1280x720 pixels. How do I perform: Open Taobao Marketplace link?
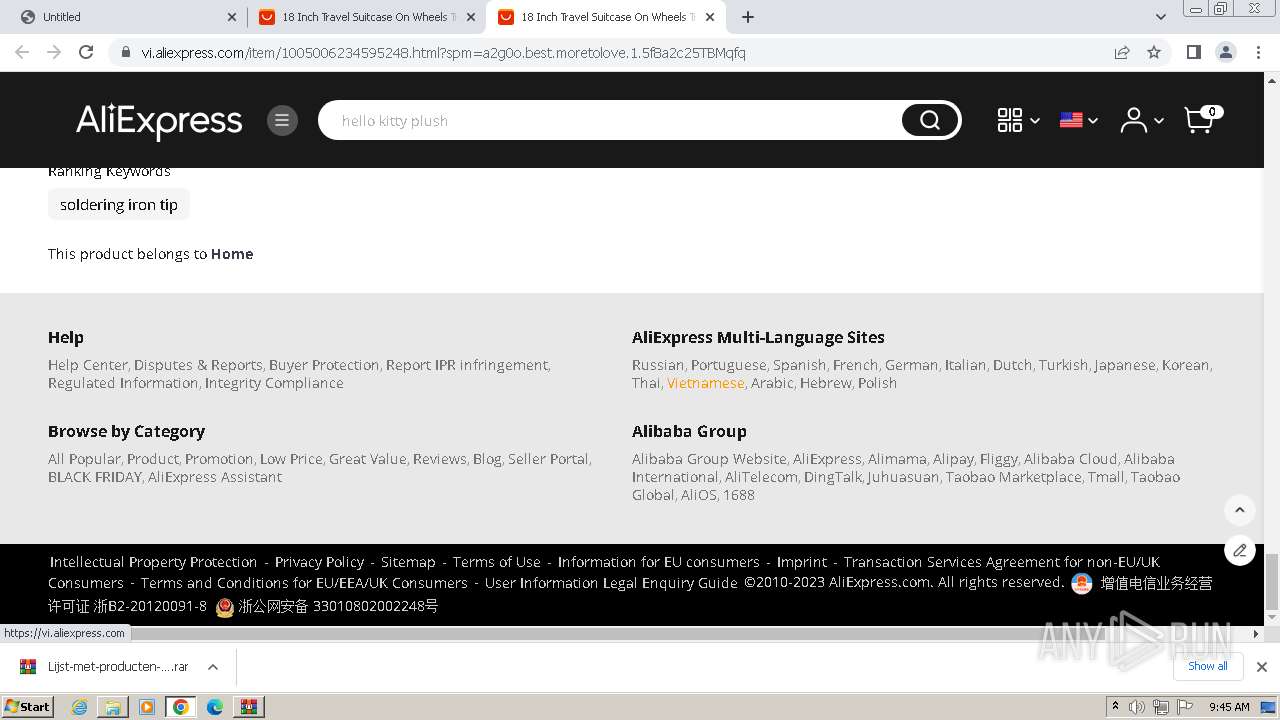coord(1013,477)
